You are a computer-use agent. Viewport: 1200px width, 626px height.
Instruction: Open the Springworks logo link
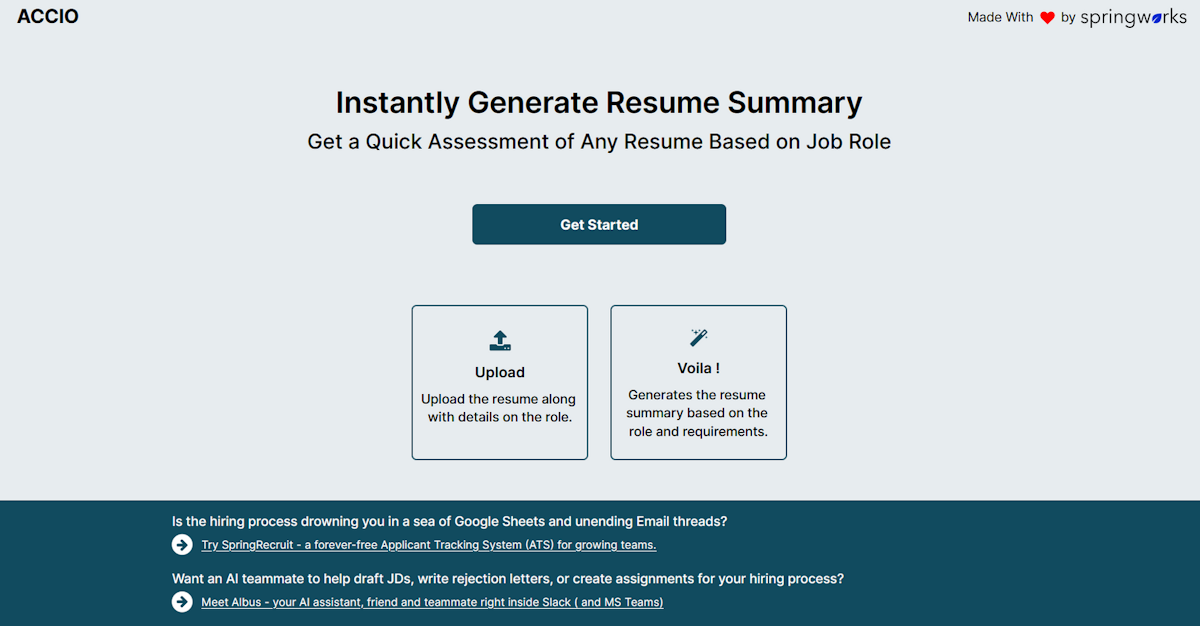point(1133,18)
